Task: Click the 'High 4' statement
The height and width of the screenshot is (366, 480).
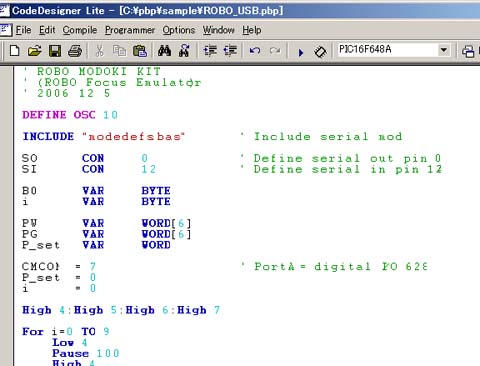Action: pyautogui.click(x=44, y=310)
